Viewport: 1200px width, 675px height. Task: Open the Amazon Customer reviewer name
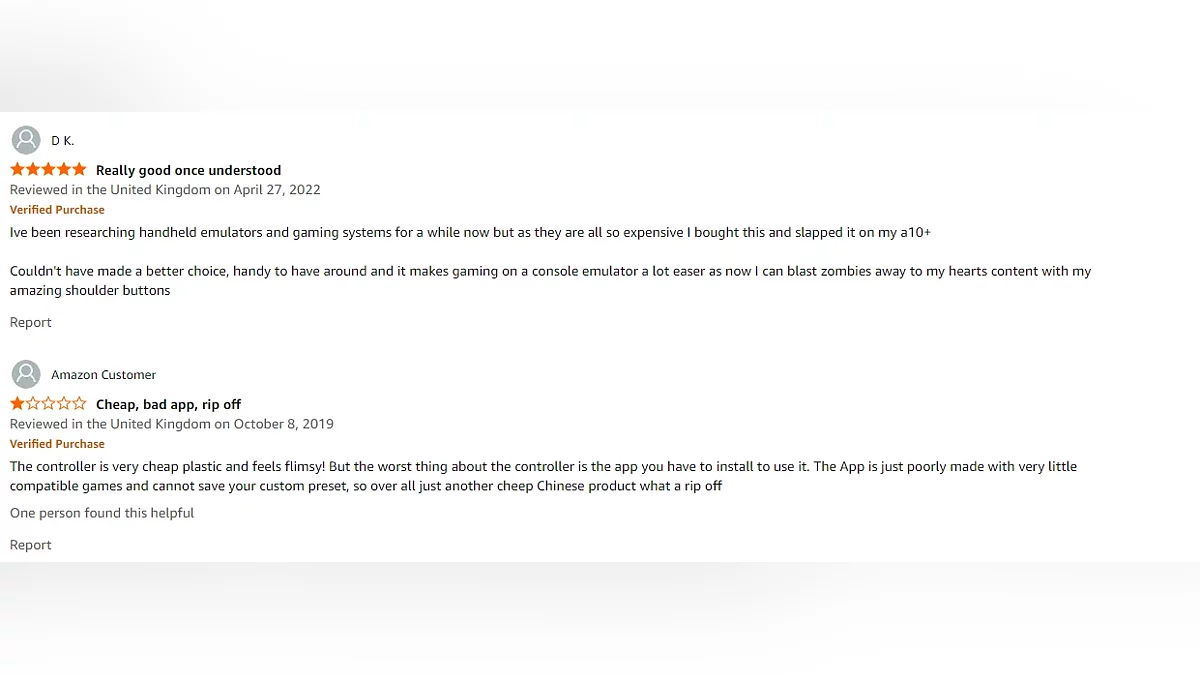104,375
